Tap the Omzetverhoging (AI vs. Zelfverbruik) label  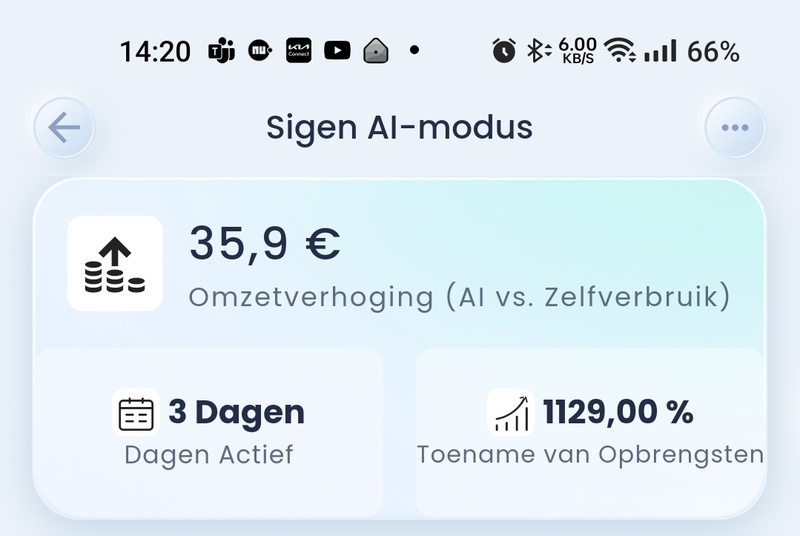pos(459,297)
